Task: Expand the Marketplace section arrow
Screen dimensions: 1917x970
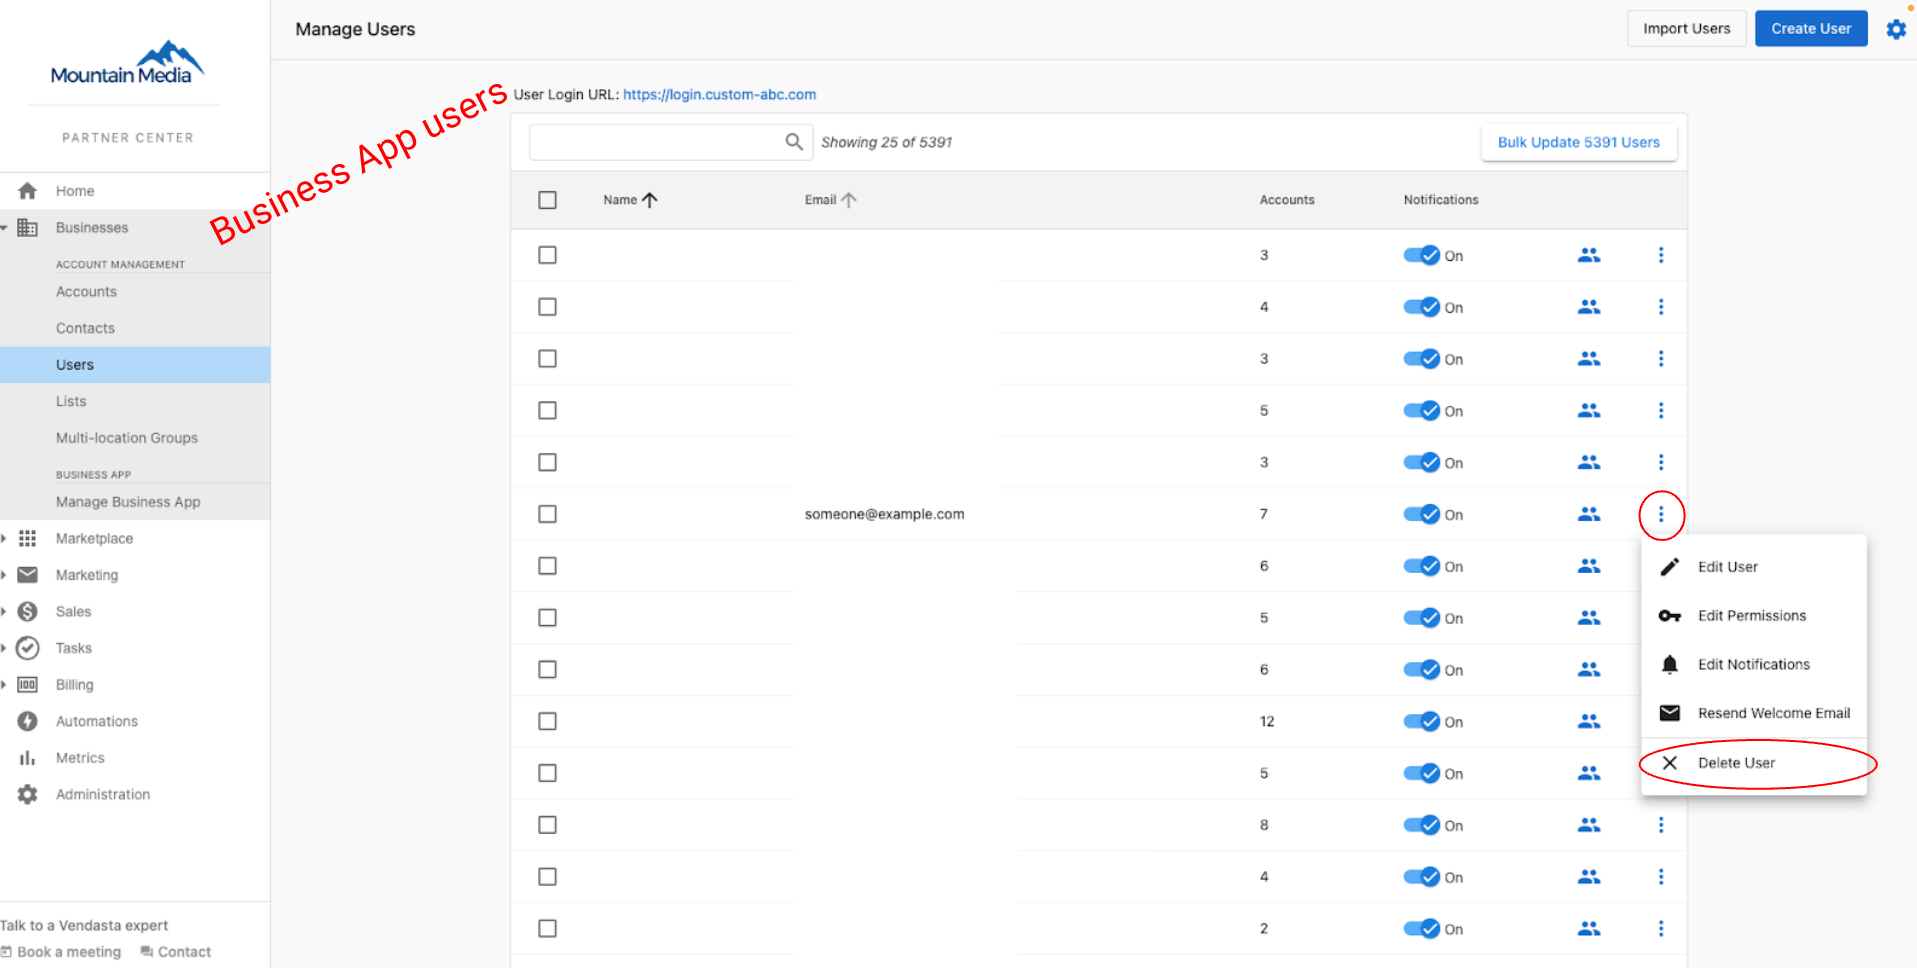Action: click(4, 538)
